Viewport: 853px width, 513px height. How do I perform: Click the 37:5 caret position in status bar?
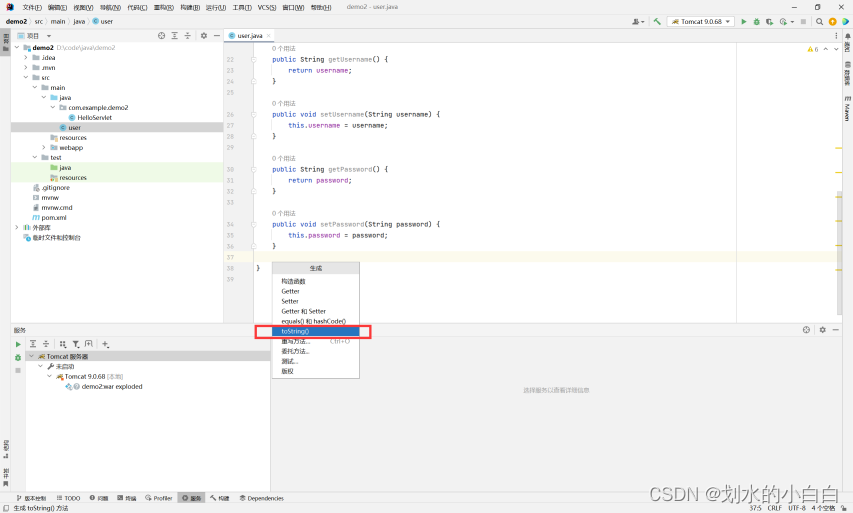[755, 508]
